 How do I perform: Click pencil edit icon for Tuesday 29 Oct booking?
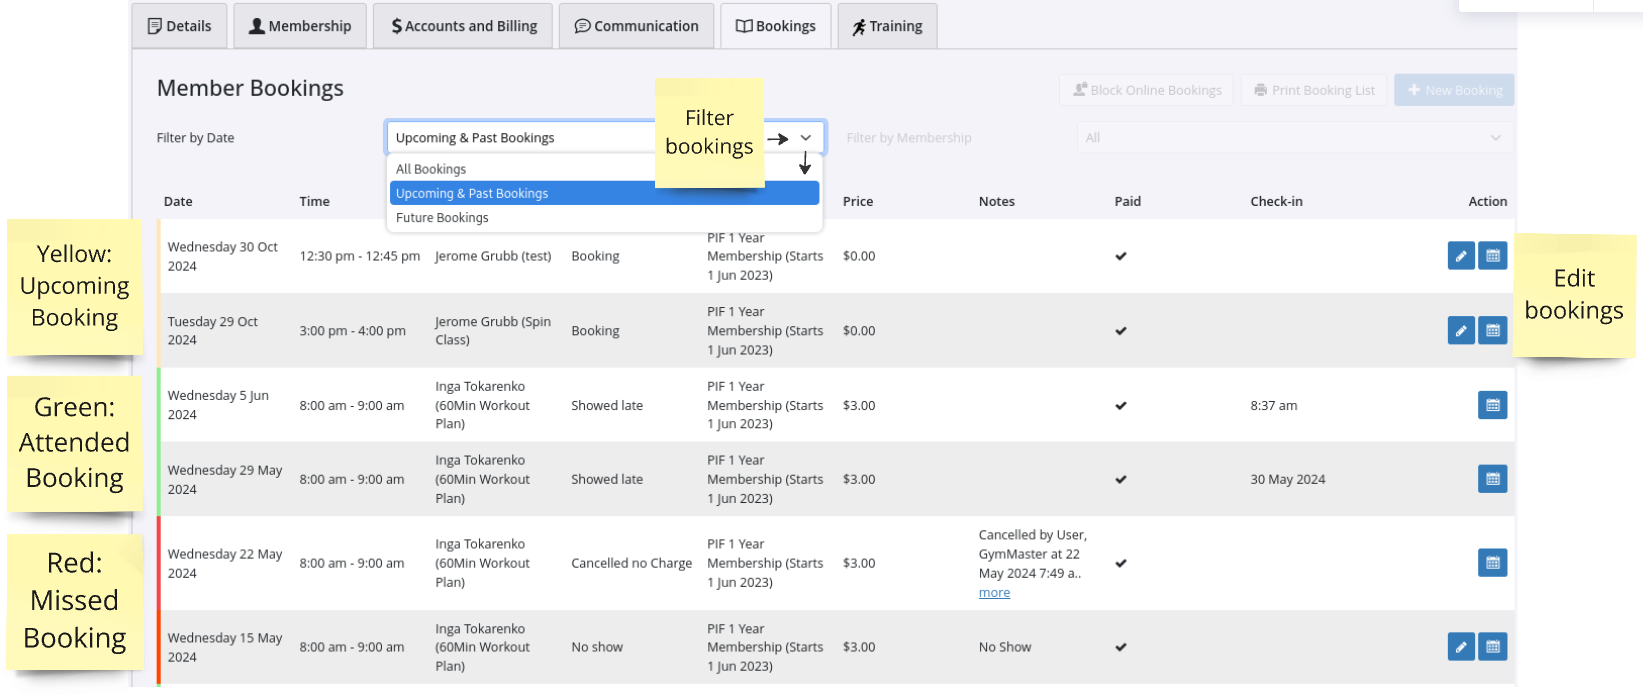pos(1460,330)
